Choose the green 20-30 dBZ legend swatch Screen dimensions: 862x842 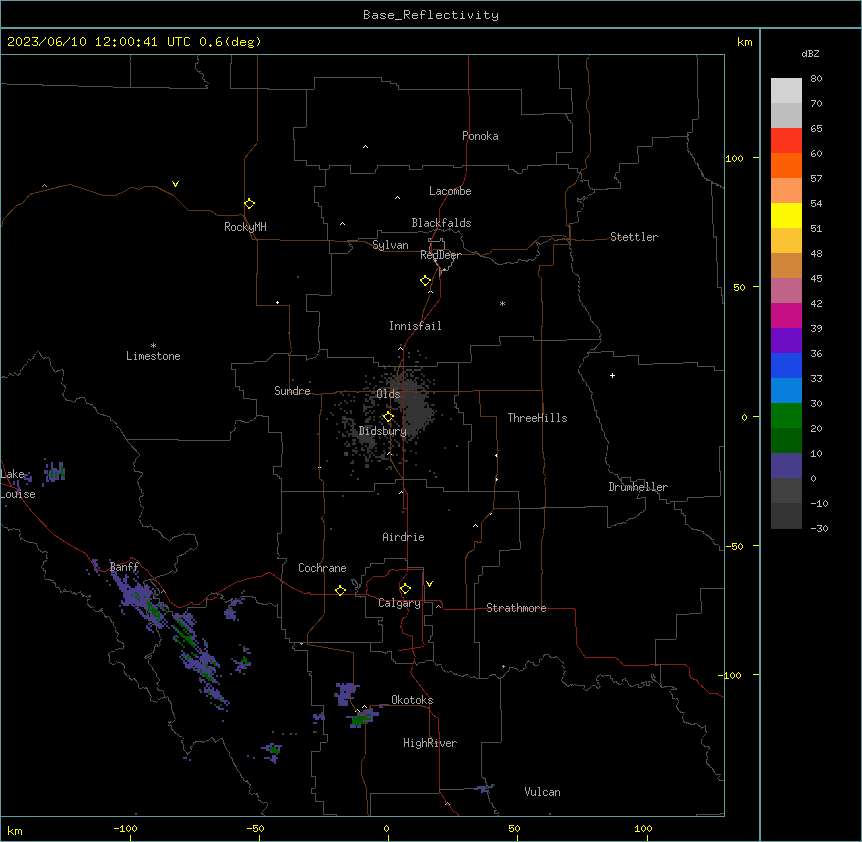pyautogui.click(x=786, y=416)
